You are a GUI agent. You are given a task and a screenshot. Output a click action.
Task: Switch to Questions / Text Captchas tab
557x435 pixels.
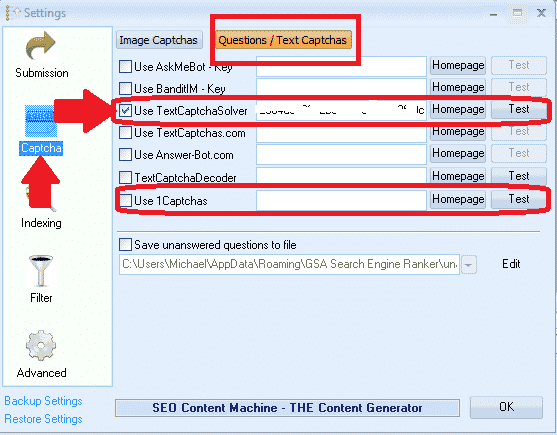click(x=283, y=40)
